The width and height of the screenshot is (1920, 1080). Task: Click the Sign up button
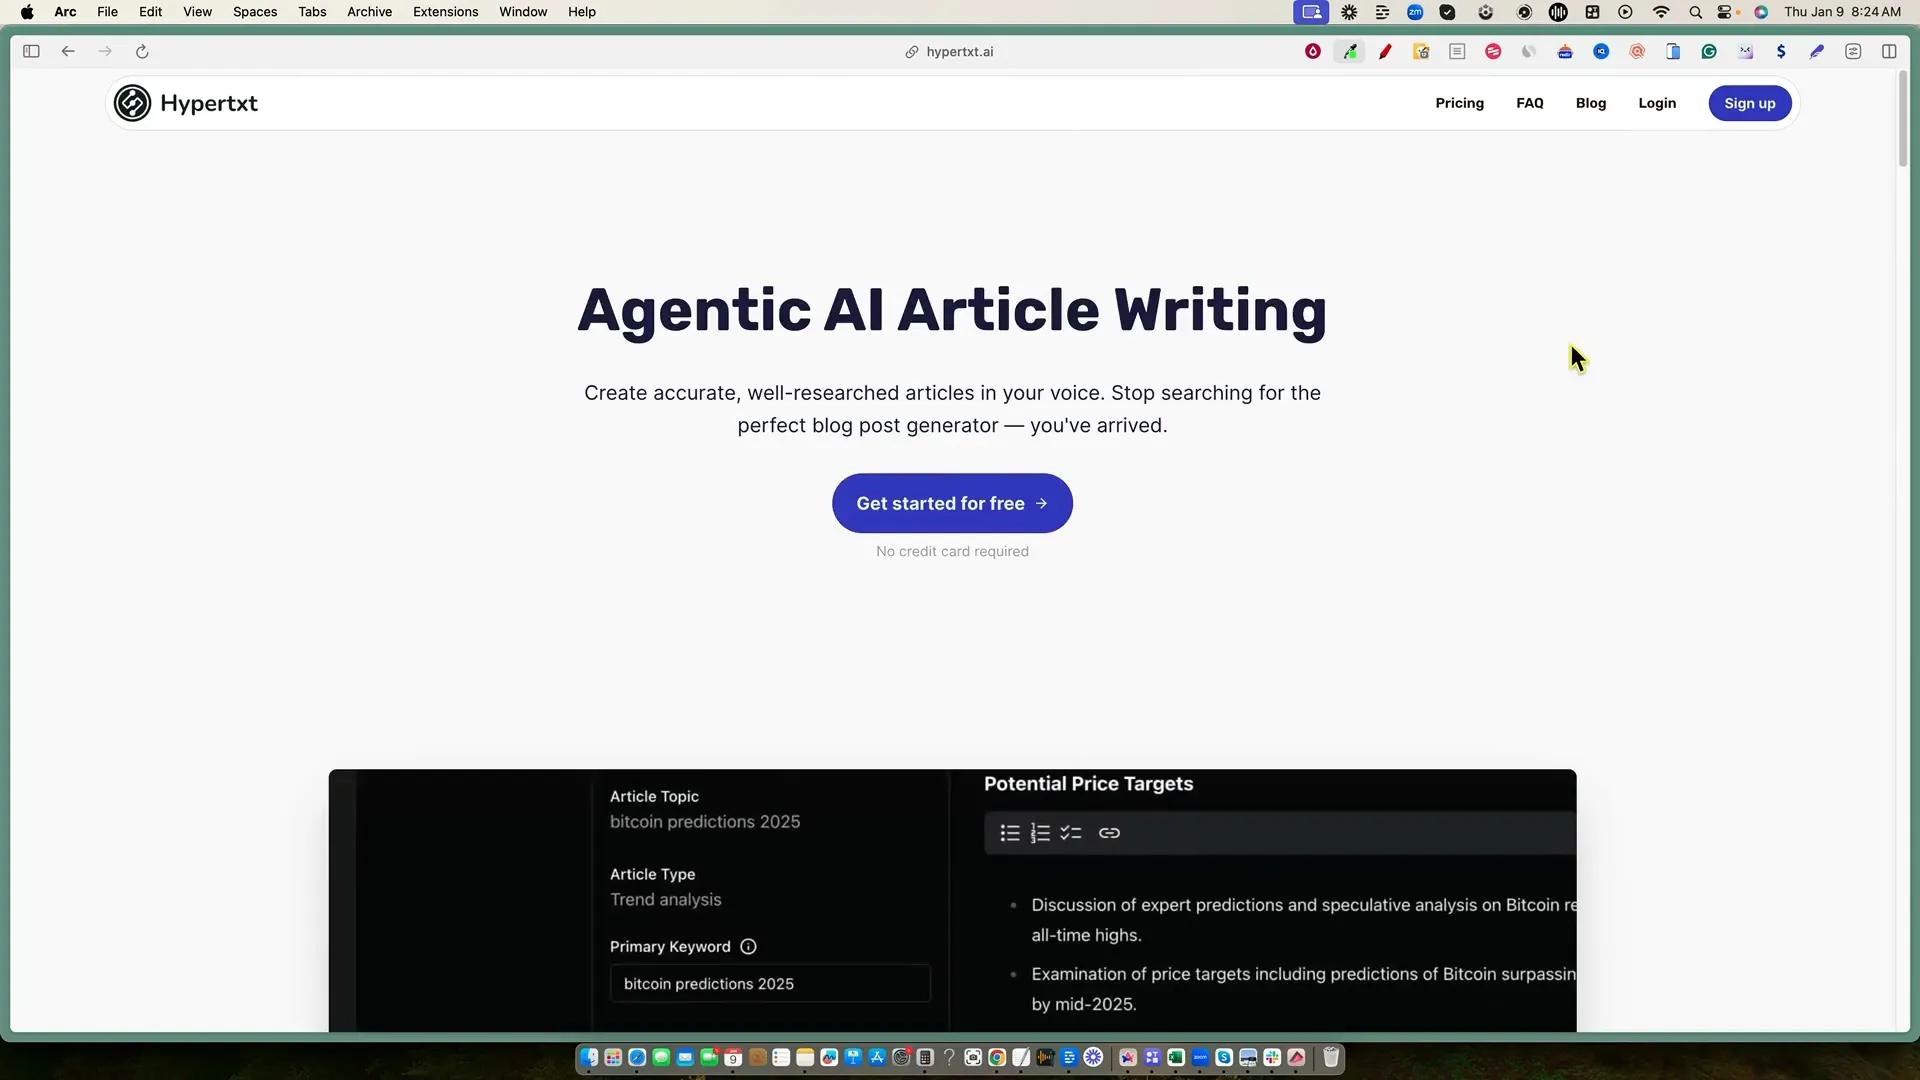click(x=1749, y=103)
